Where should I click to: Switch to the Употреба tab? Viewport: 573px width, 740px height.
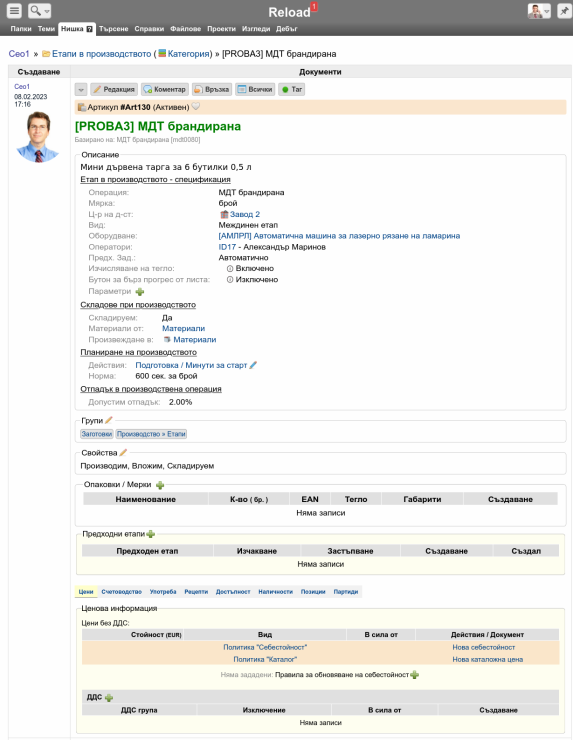pos(163,591)
